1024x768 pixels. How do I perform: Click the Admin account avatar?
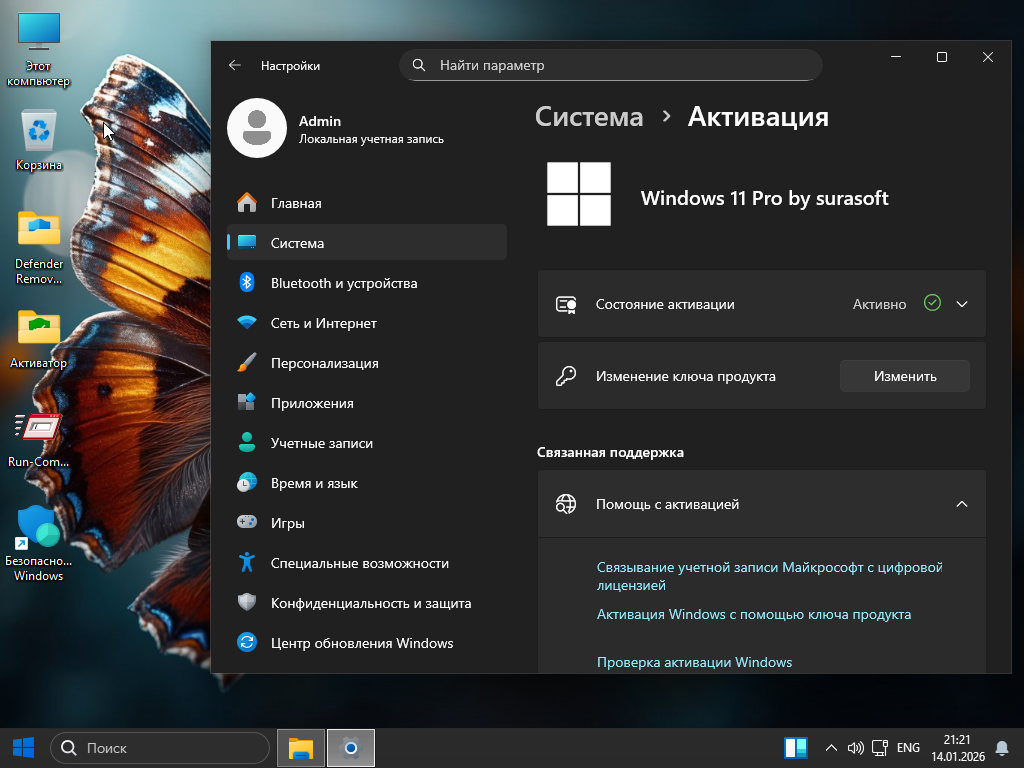[x=257, y=128]
